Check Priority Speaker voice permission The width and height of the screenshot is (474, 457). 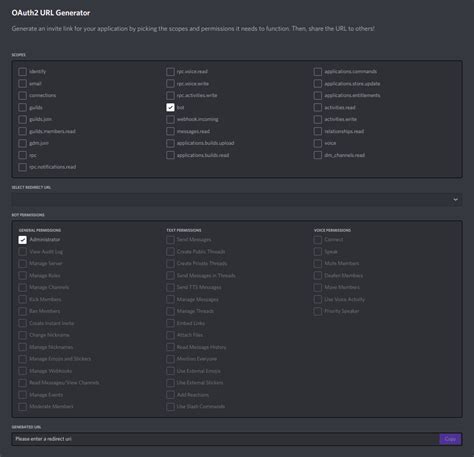[x=318, y=311]
